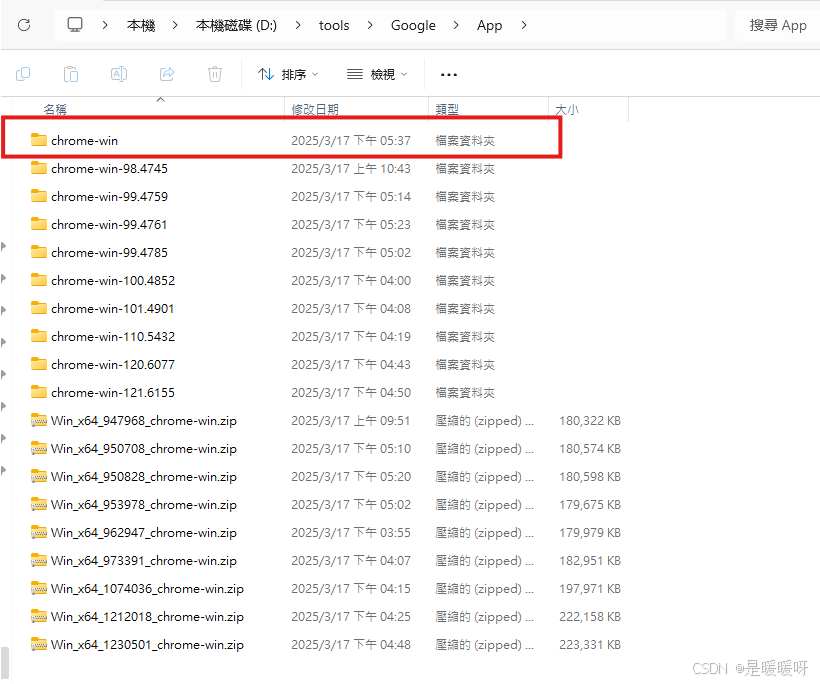
Task: Go to 本機 in the address bar
Action: coord(141,25)
